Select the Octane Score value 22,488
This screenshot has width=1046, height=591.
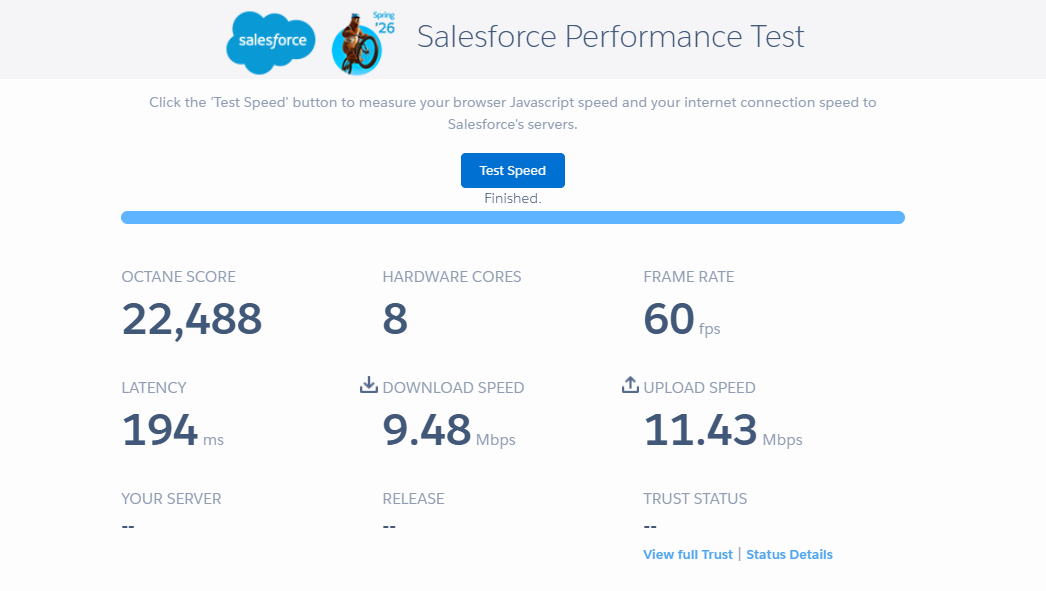point(192,319)
